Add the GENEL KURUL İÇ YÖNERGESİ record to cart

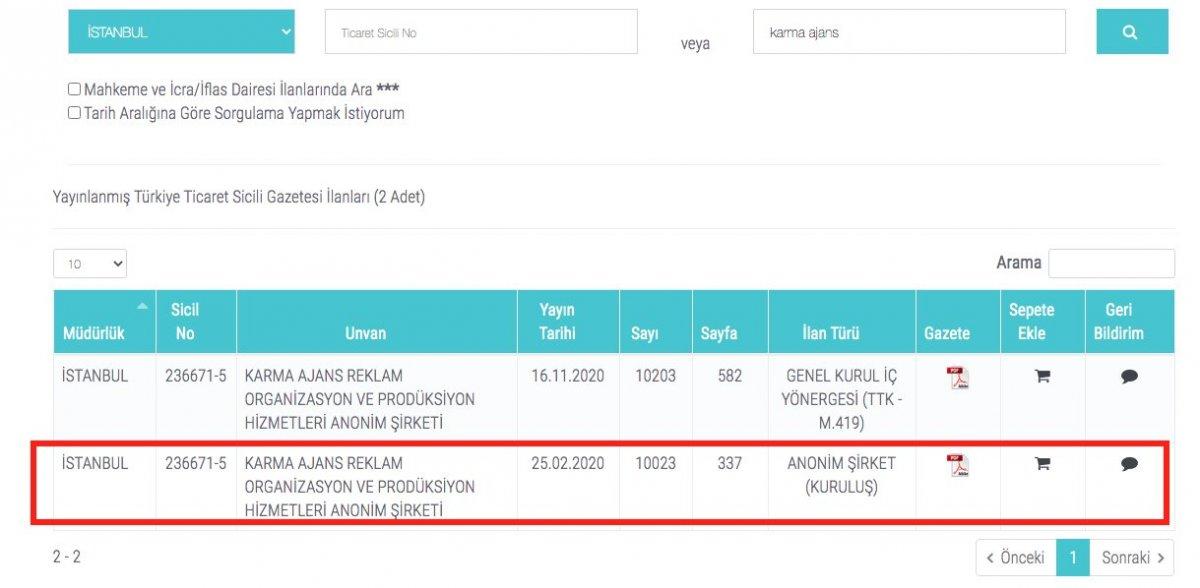coord(1040,377)
